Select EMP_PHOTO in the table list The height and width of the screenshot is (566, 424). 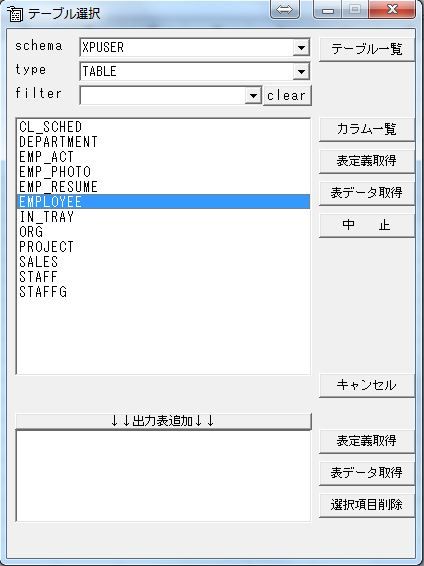pos(163,172)
